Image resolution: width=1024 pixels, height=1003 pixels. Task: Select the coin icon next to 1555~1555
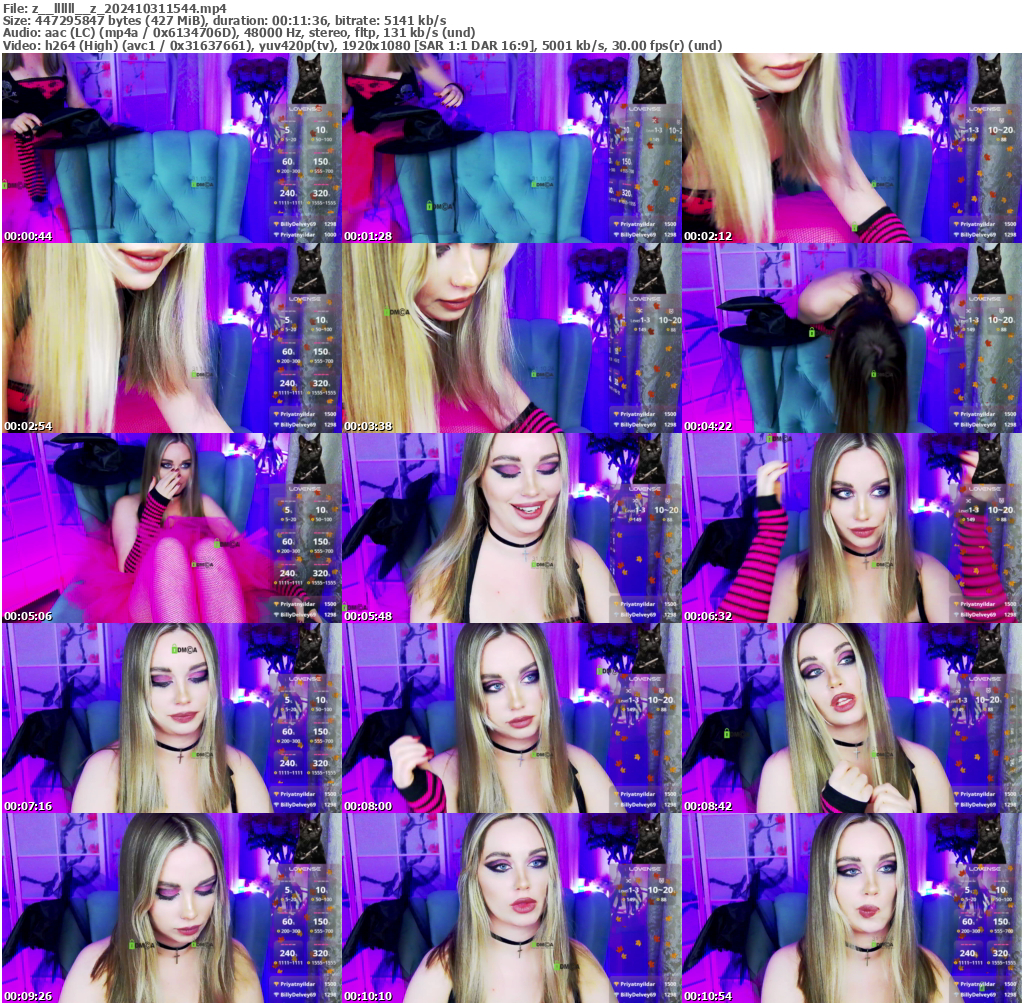click(308, 203)
